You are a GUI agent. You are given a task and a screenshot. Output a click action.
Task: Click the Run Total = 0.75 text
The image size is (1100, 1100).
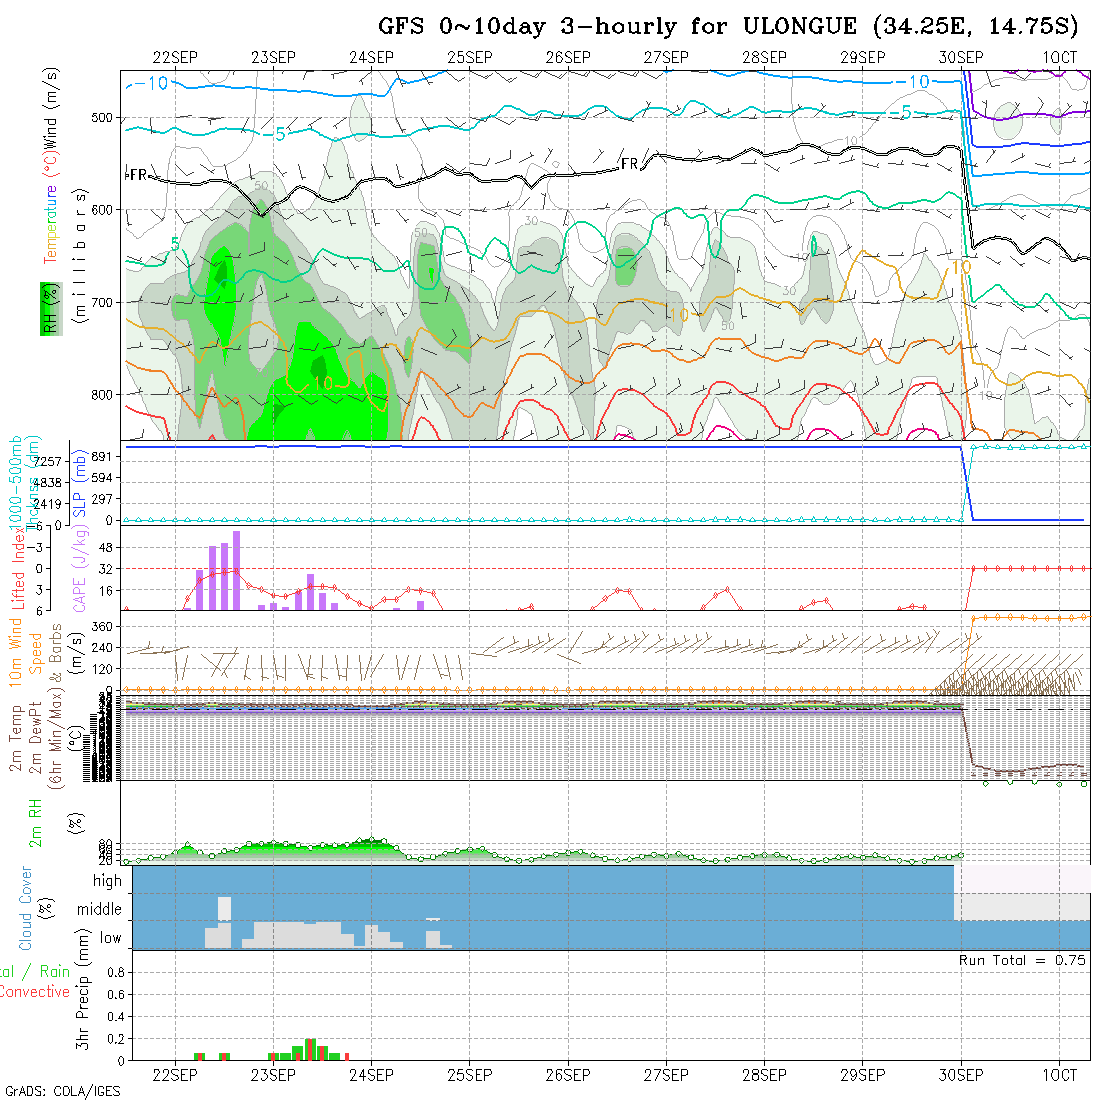(x=1022, y=960)
